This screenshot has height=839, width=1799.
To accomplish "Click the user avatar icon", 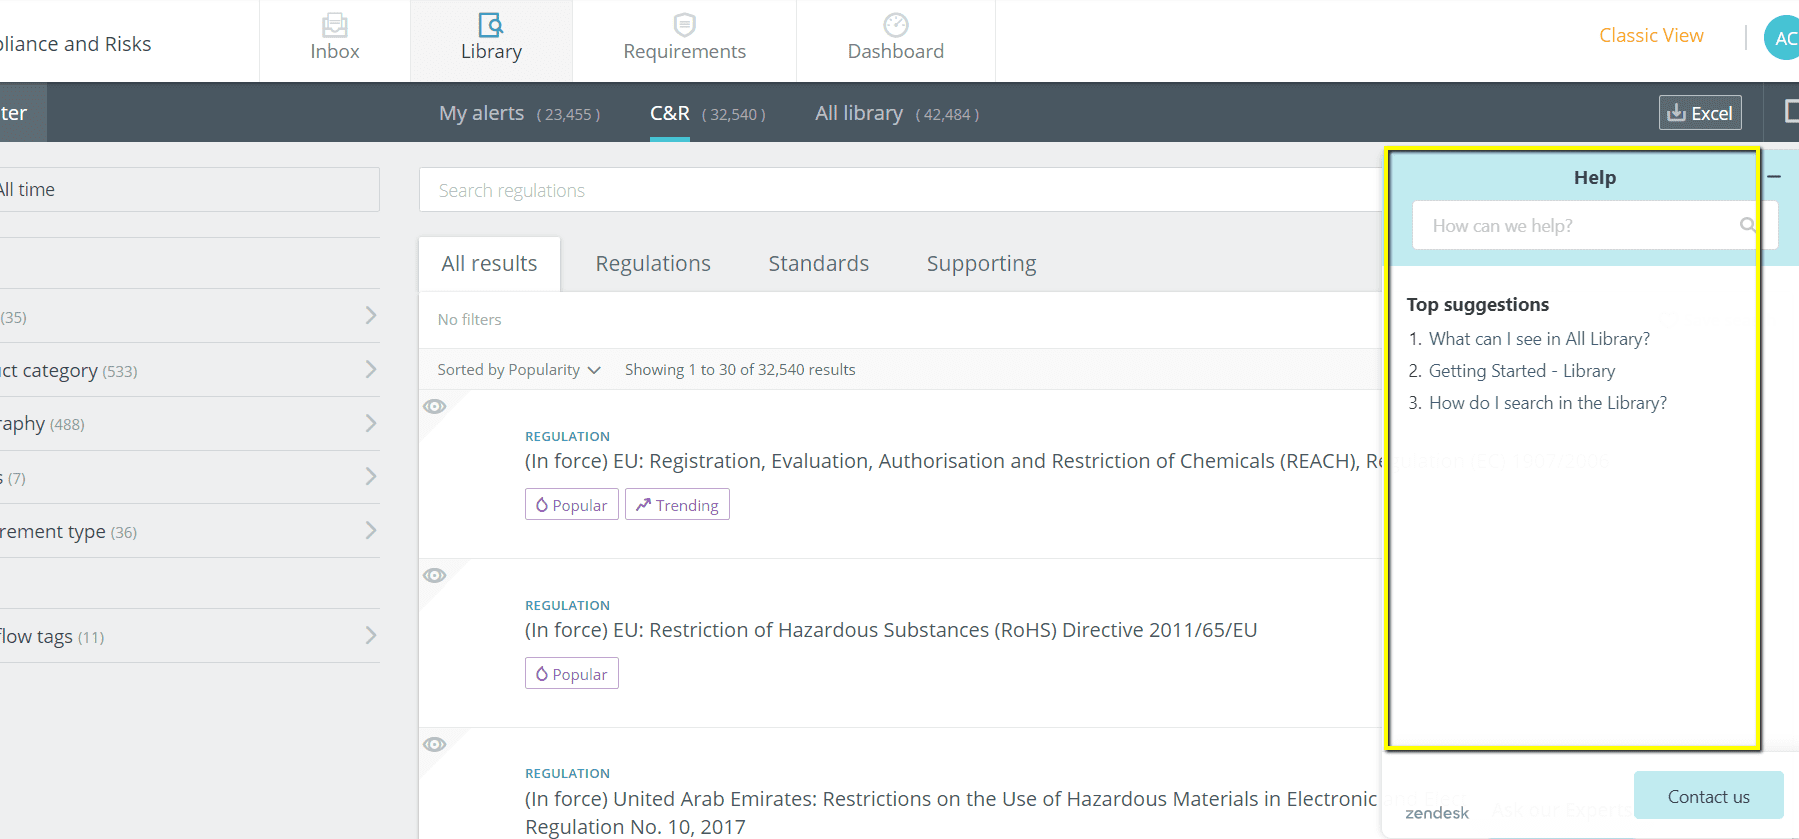I will (x=1783, y=38).
